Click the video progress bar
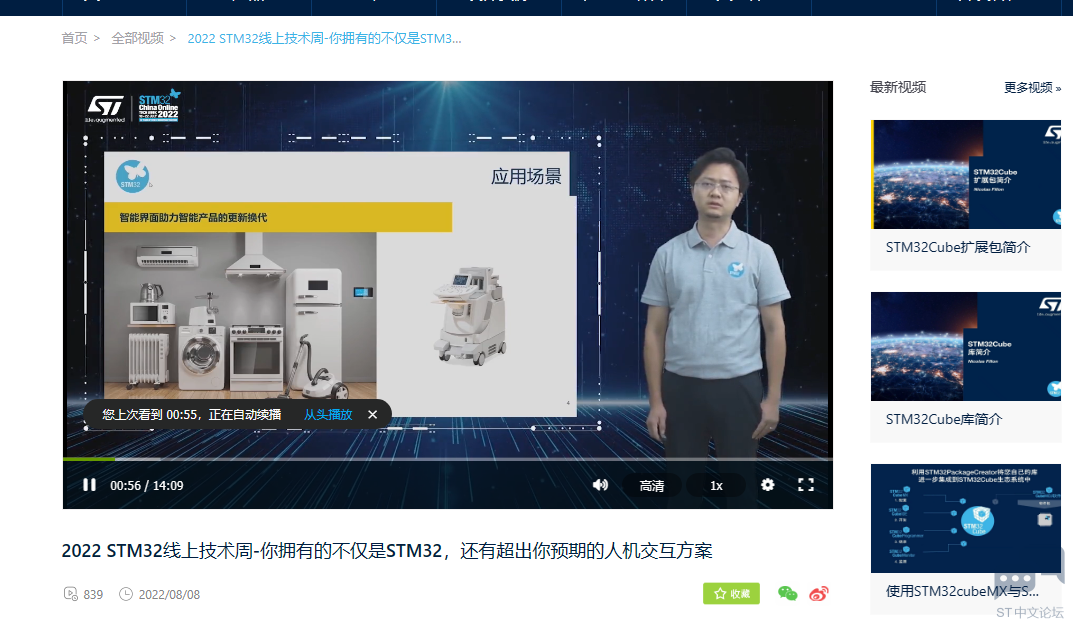The image size is (1073, 628). click(x=448, y=458)
